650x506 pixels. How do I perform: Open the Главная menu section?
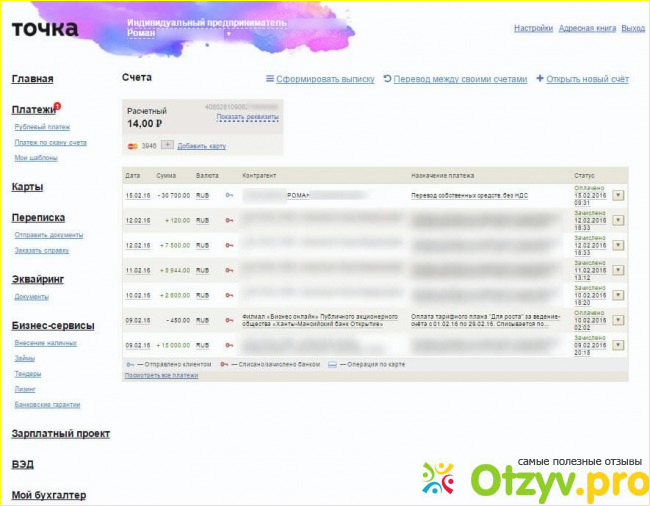[32, 79]
